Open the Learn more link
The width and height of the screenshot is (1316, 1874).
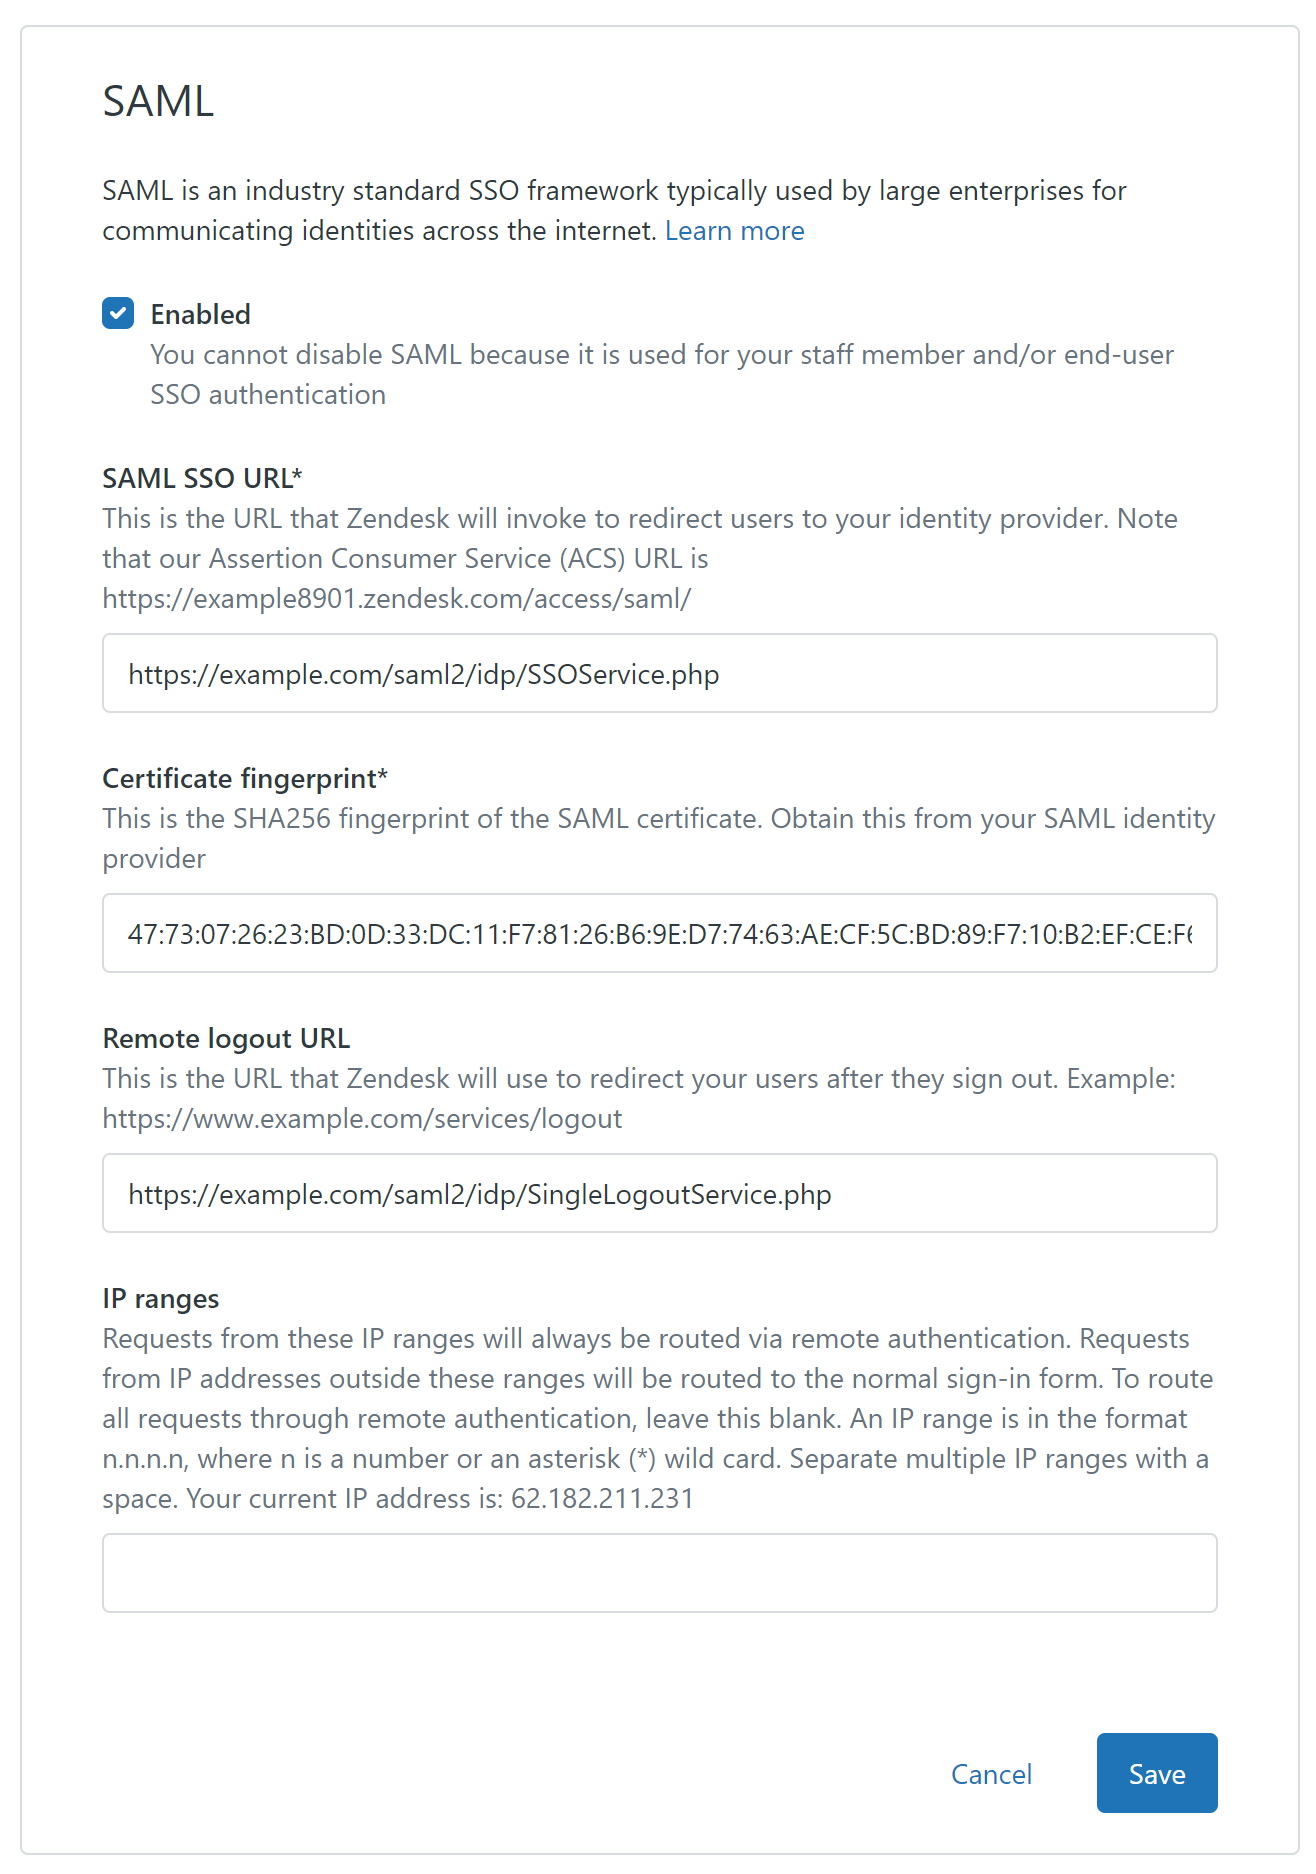734,231
